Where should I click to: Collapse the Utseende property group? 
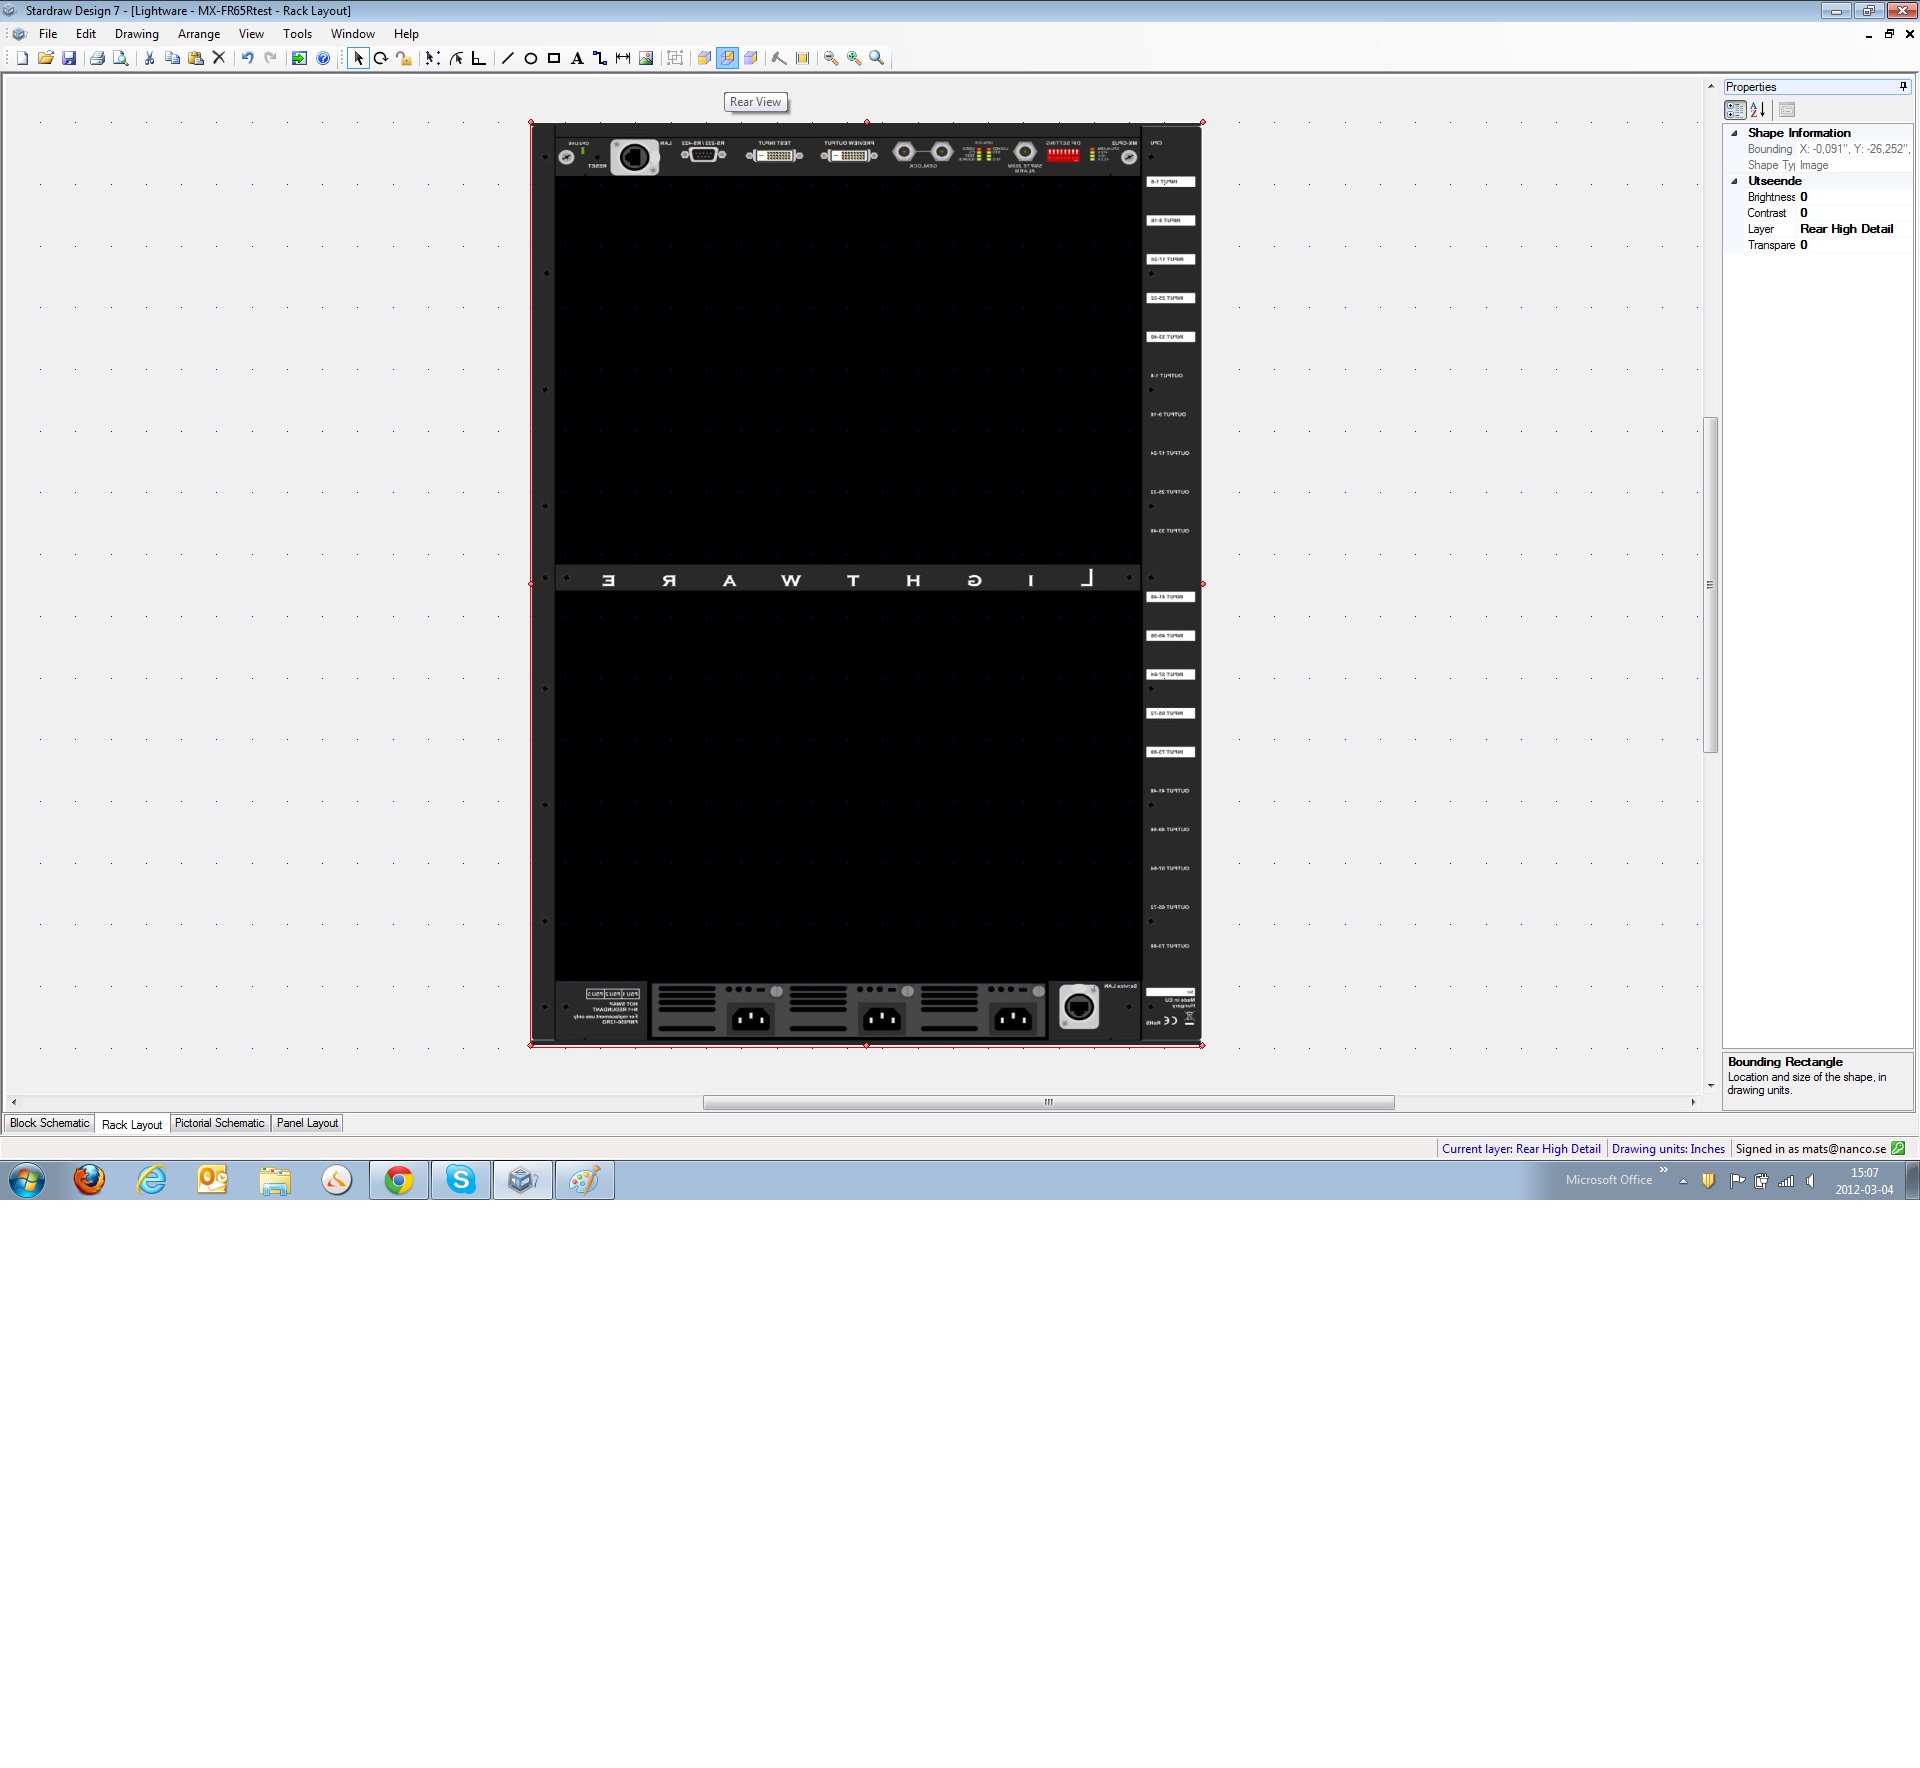[x=1735, y=181]
